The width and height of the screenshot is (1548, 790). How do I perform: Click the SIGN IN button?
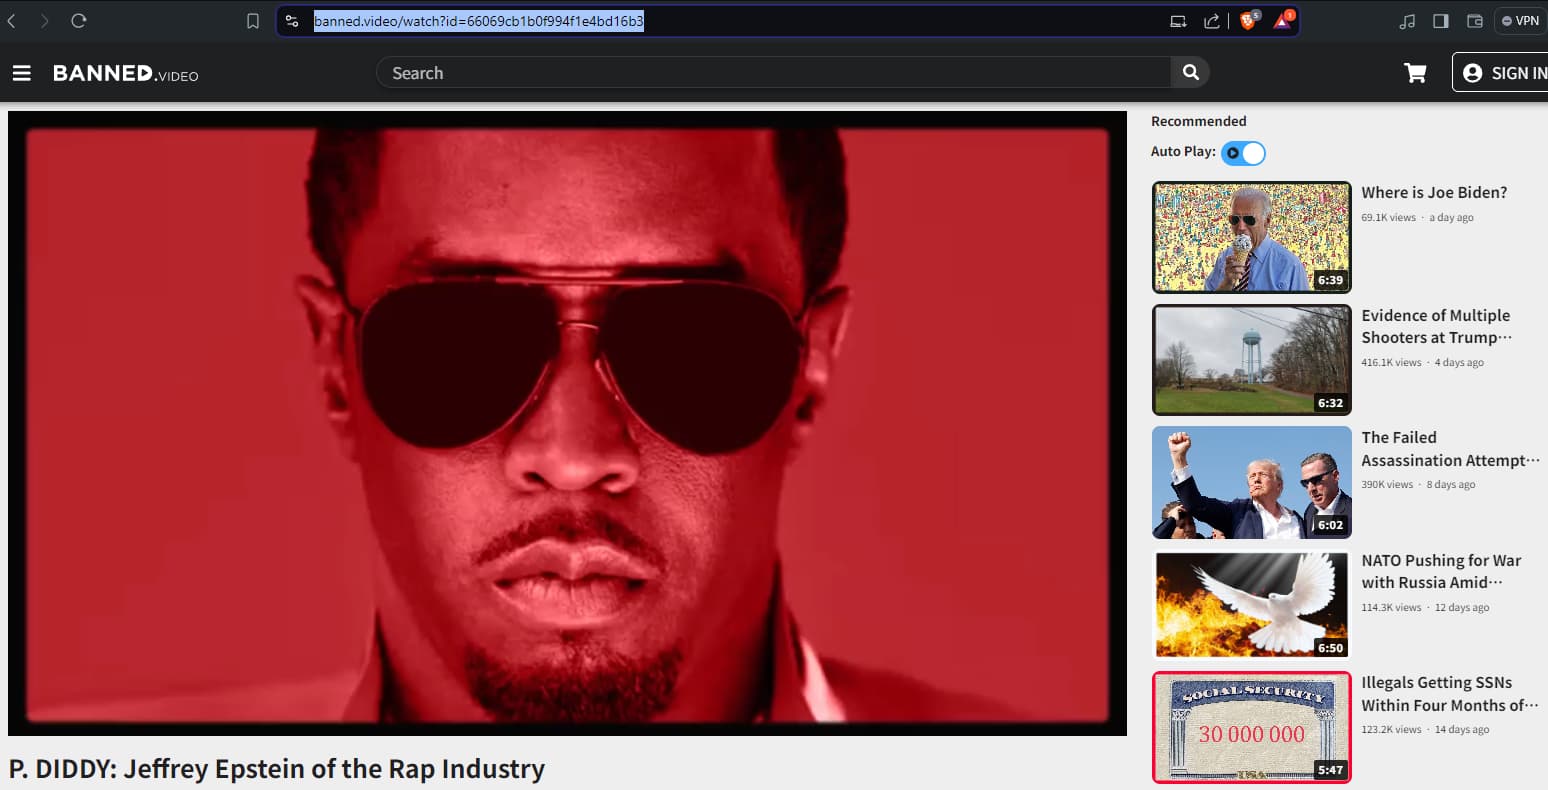point(1500,73)
